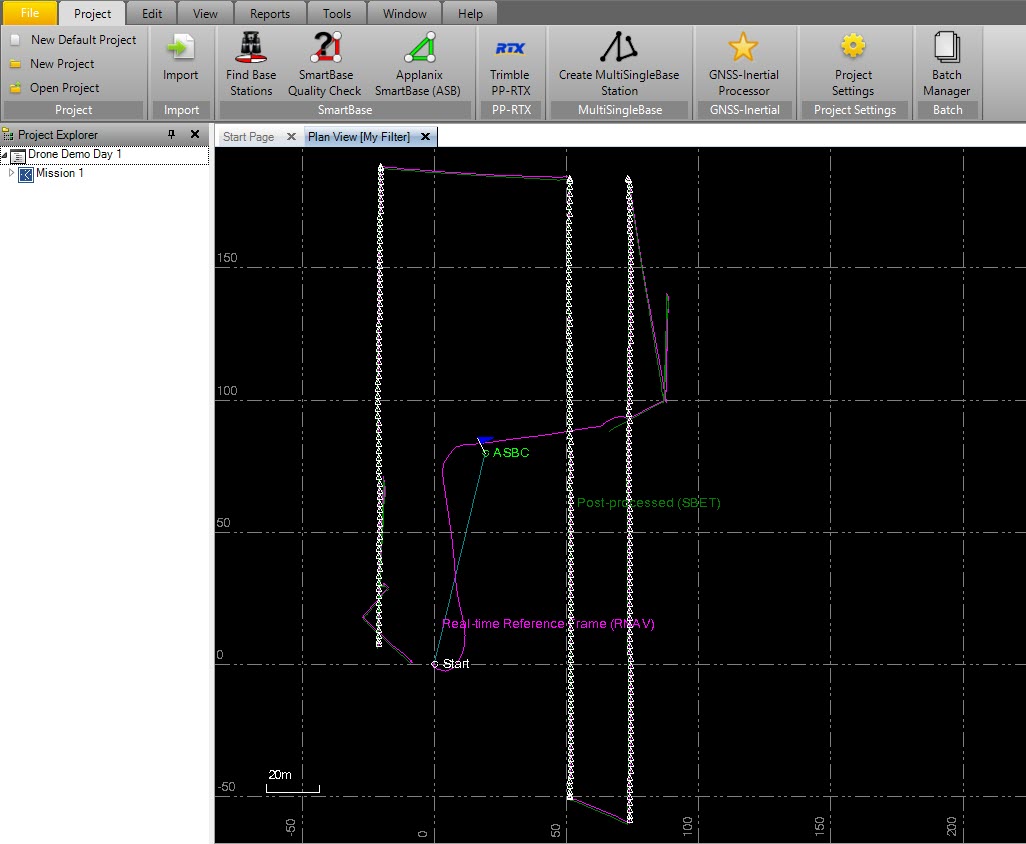Click the Import ribbon icon

pos(181,60)
